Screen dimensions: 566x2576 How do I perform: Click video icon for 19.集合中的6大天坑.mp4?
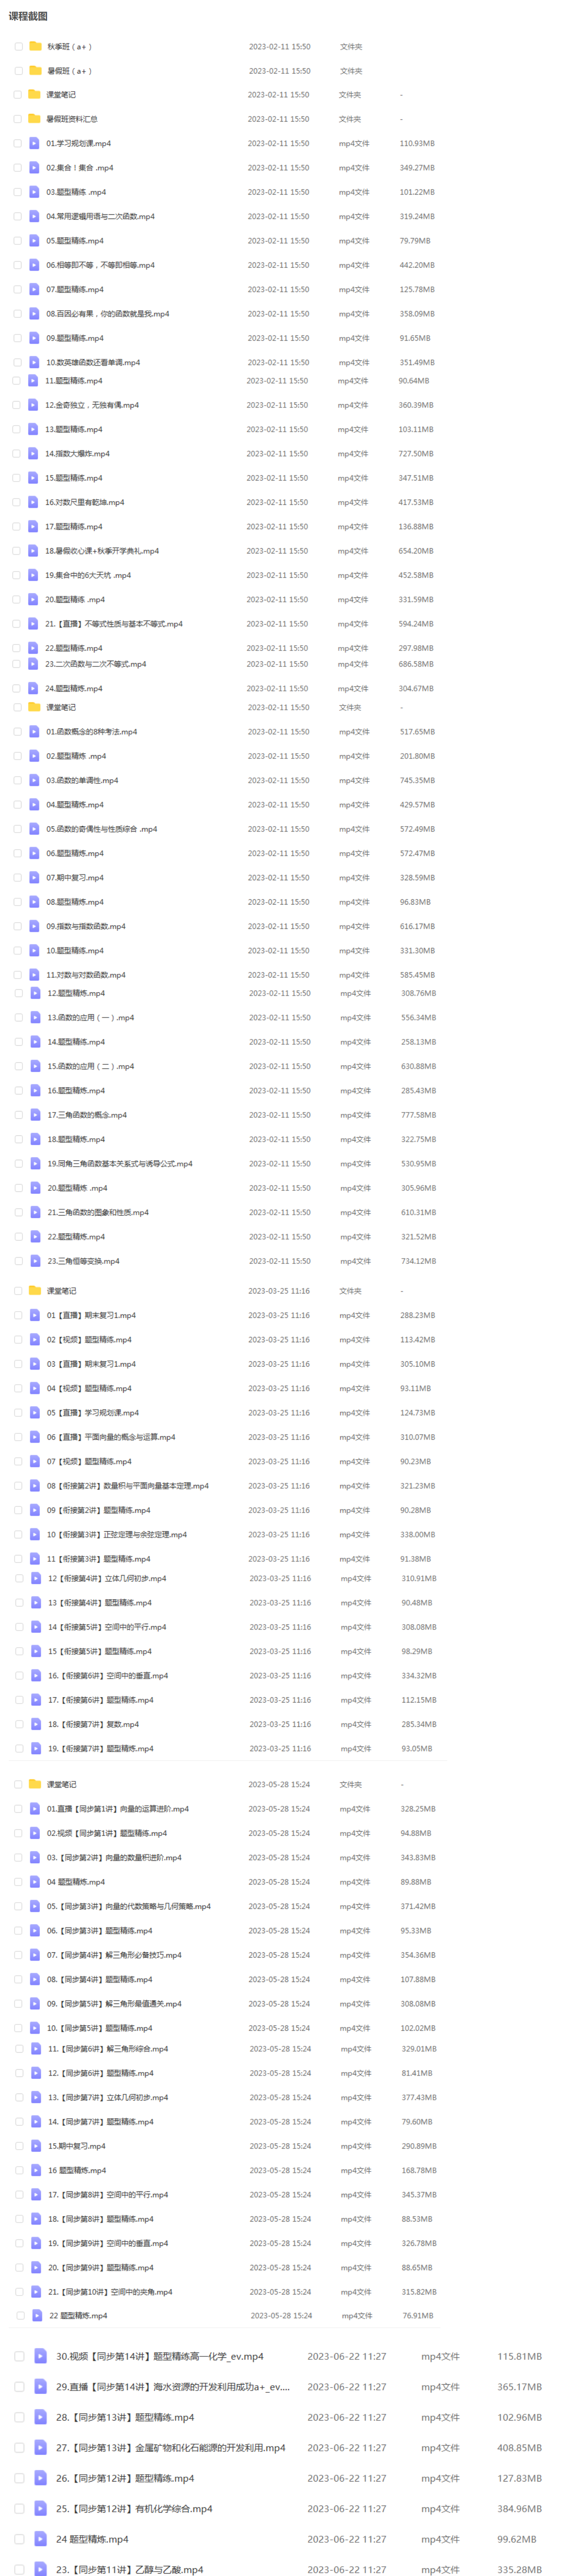(x=34, y=575)
